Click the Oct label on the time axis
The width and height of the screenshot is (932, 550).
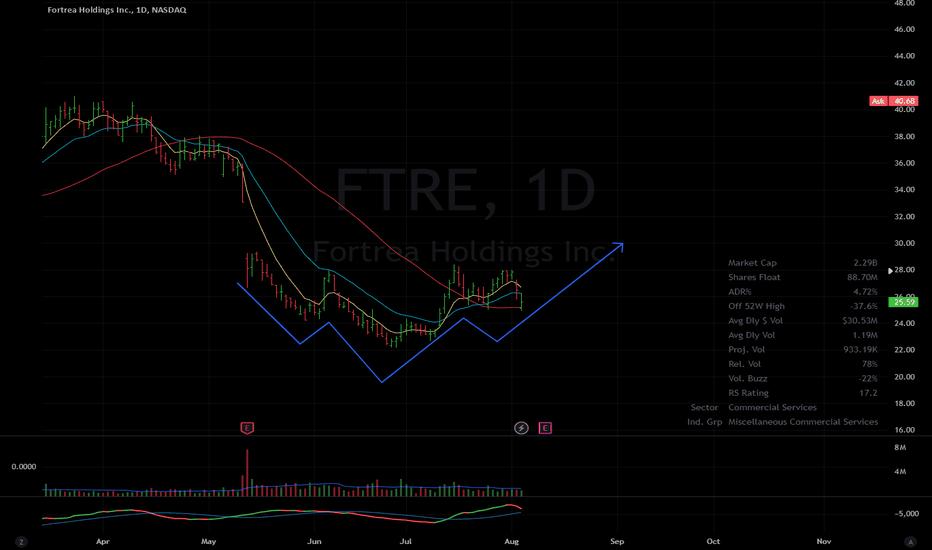[713, 541]
